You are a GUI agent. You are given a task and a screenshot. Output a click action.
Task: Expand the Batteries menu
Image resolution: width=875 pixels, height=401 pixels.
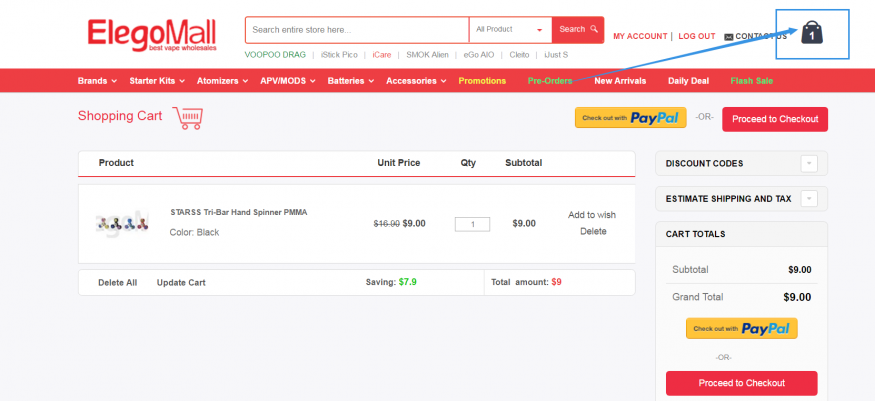coord(350,81)
